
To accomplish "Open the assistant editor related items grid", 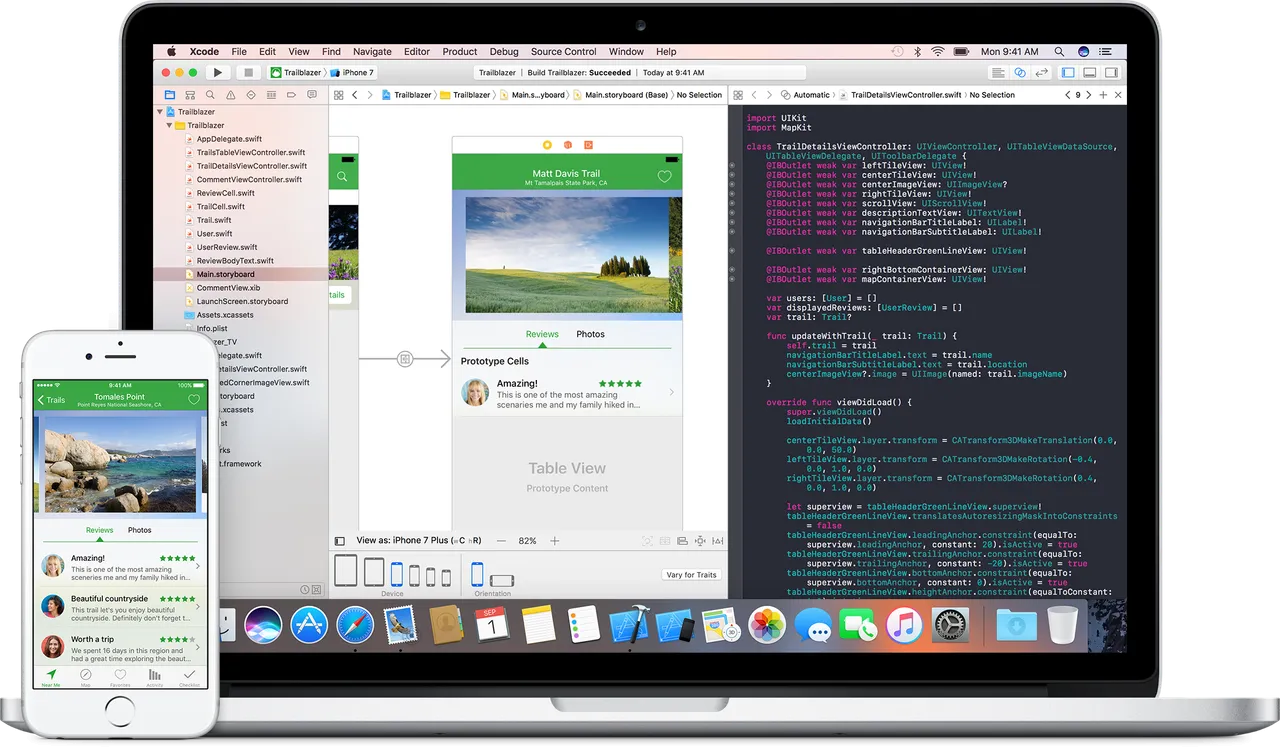I will [x=738, y=95].
